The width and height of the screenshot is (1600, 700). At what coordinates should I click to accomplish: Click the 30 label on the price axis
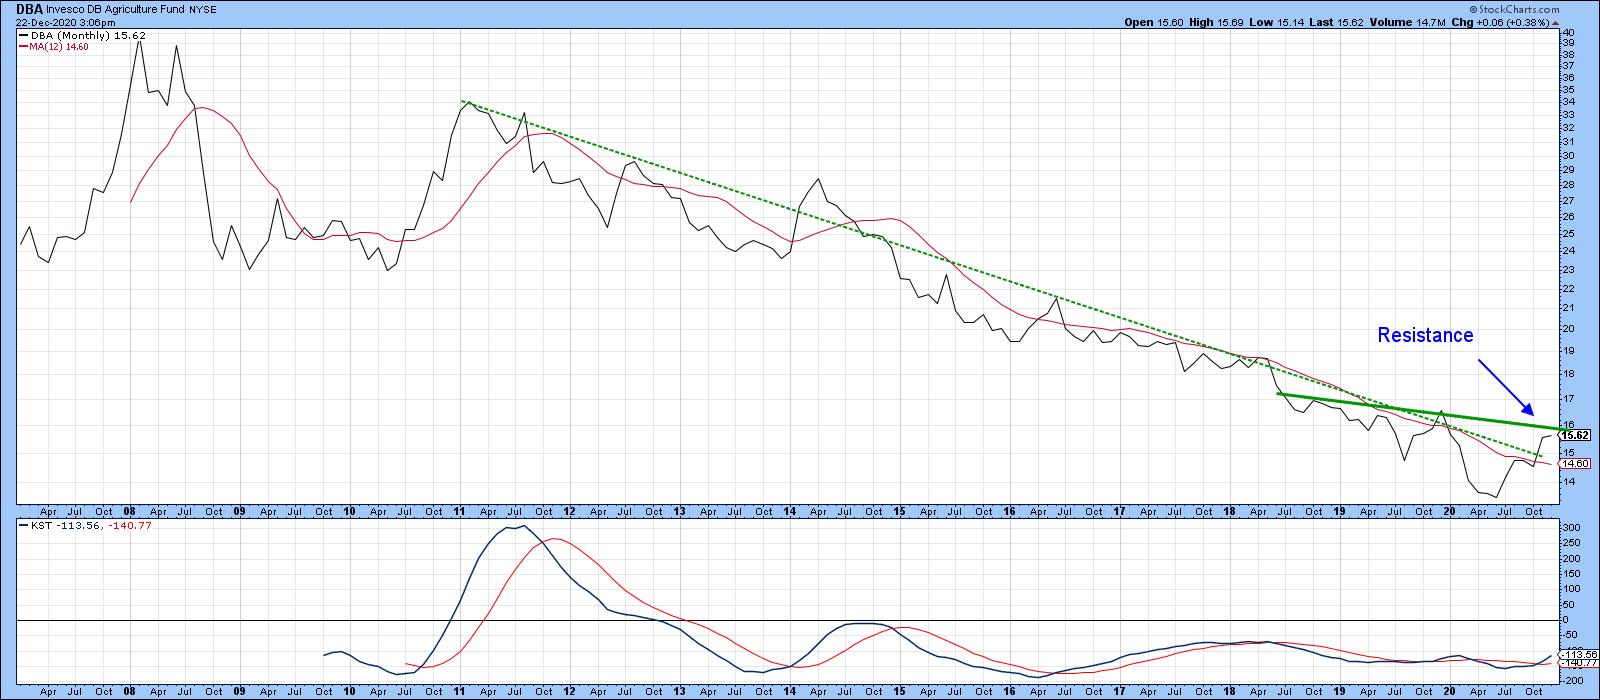pos(1568,156)
